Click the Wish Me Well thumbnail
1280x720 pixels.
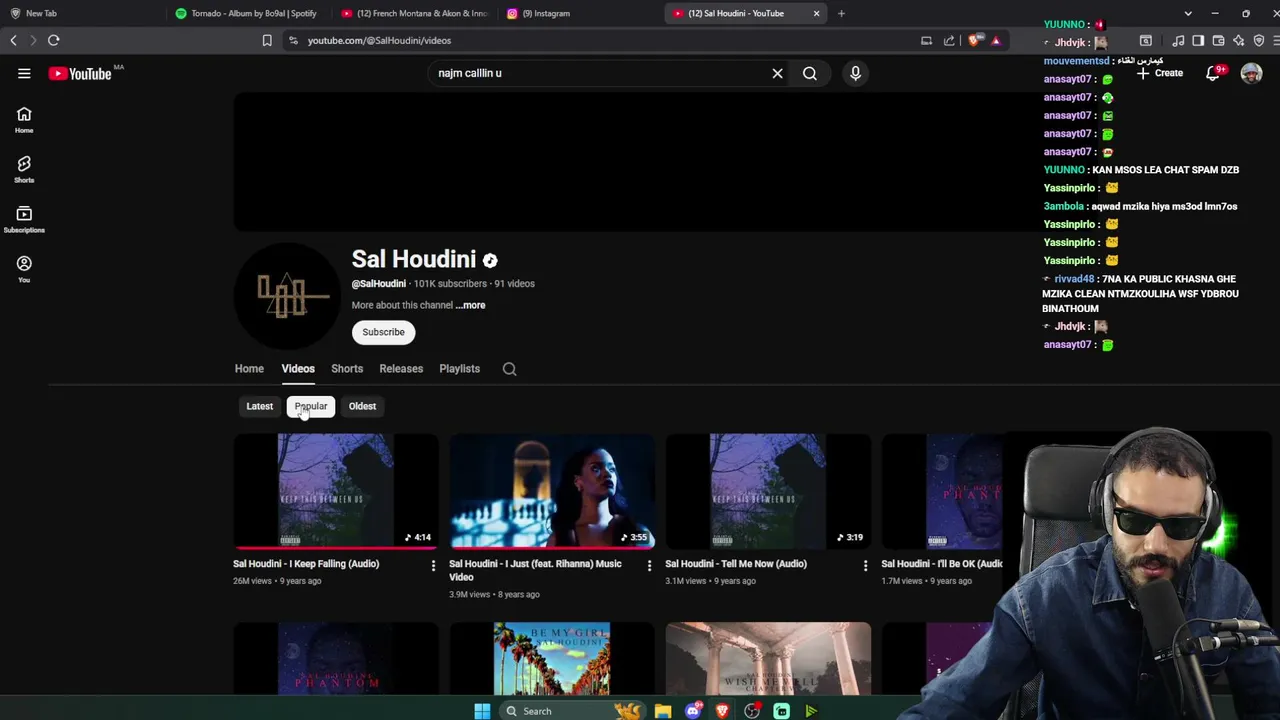point(768,658)
